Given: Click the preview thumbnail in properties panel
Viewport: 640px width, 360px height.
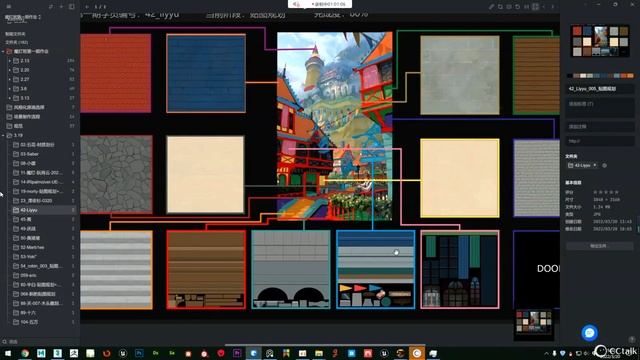Looking at the screenshot, I should [600, 41].
